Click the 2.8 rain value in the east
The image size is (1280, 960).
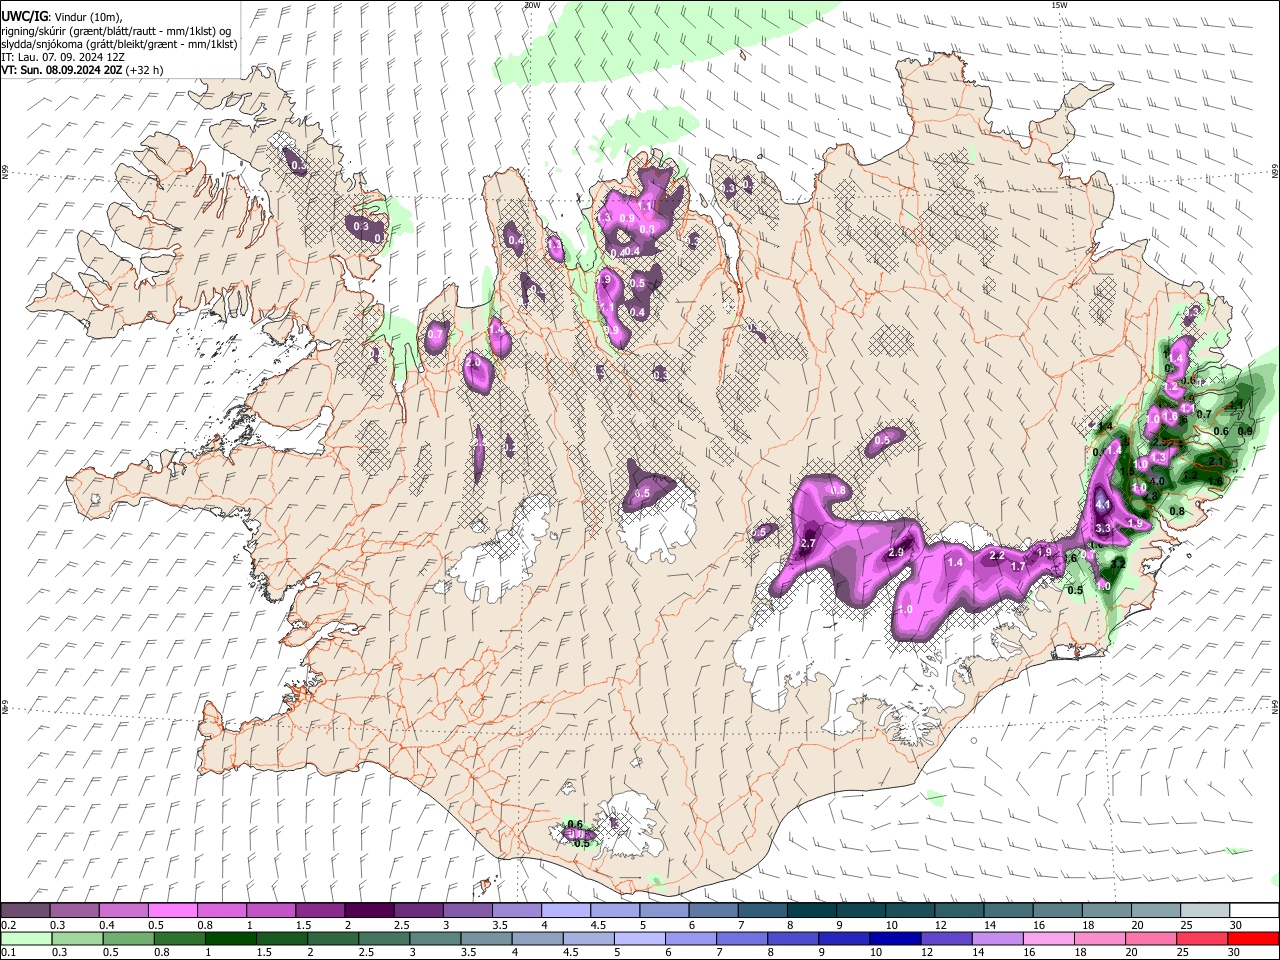(x=1151, y=497)
